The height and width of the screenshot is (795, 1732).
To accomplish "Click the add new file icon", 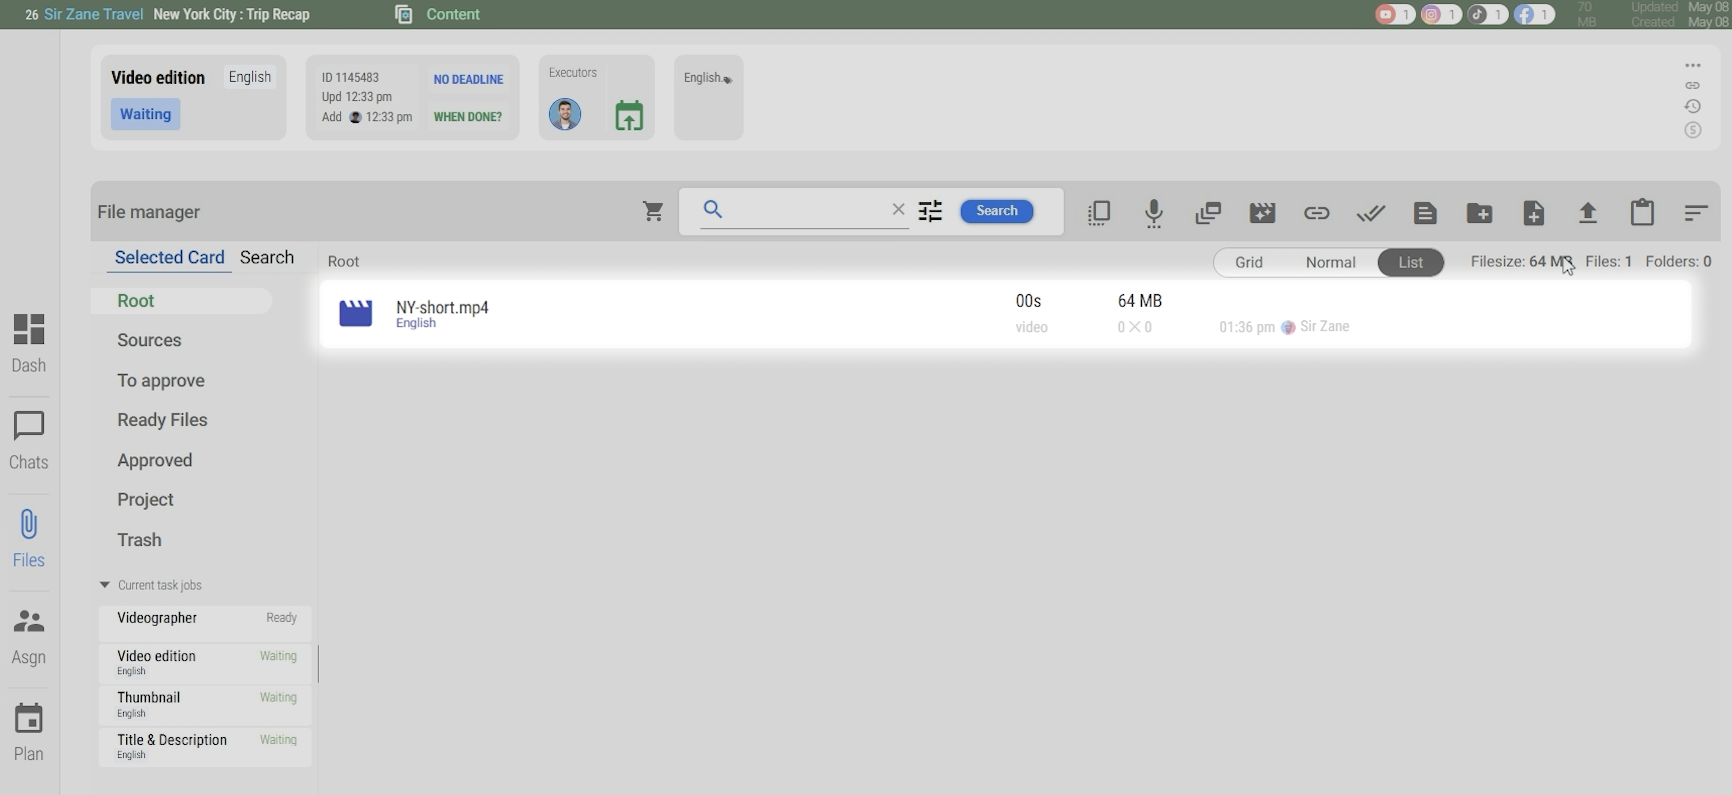I will (1533, 213).
